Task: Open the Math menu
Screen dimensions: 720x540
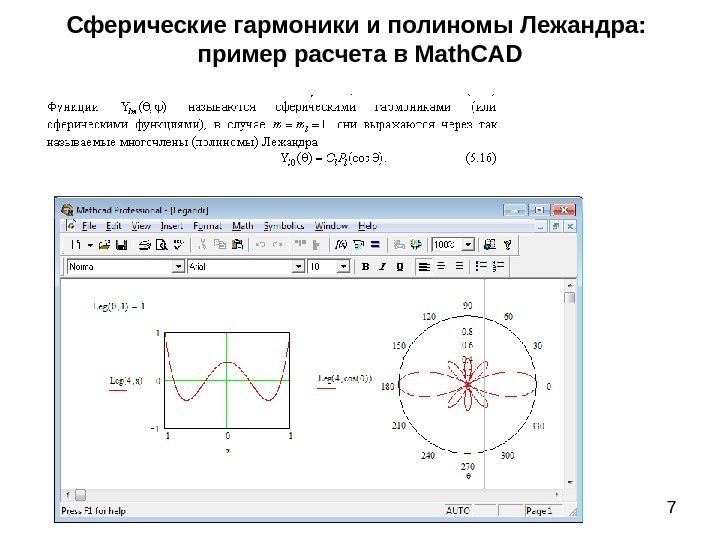Action: pos(242,226)
